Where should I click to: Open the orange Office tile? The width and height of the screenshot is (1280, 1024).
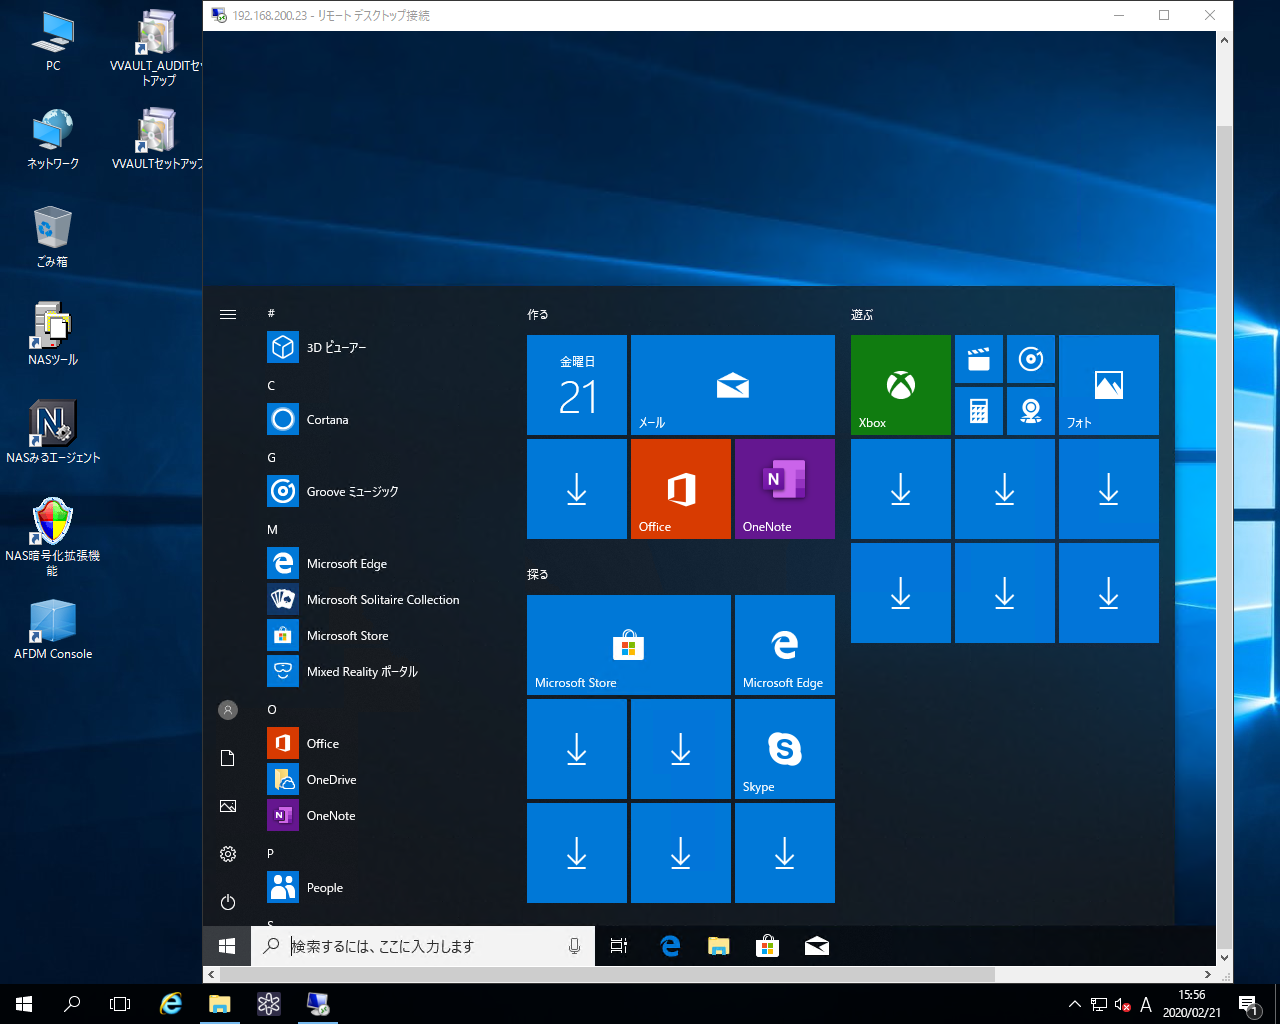[680, 489]
